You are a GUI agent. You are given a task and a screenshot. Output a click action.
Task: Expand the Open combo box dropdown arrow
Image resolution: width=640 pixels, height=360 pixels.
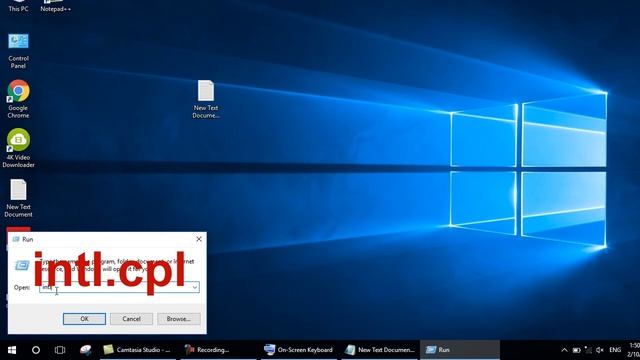tap(195, 287)
